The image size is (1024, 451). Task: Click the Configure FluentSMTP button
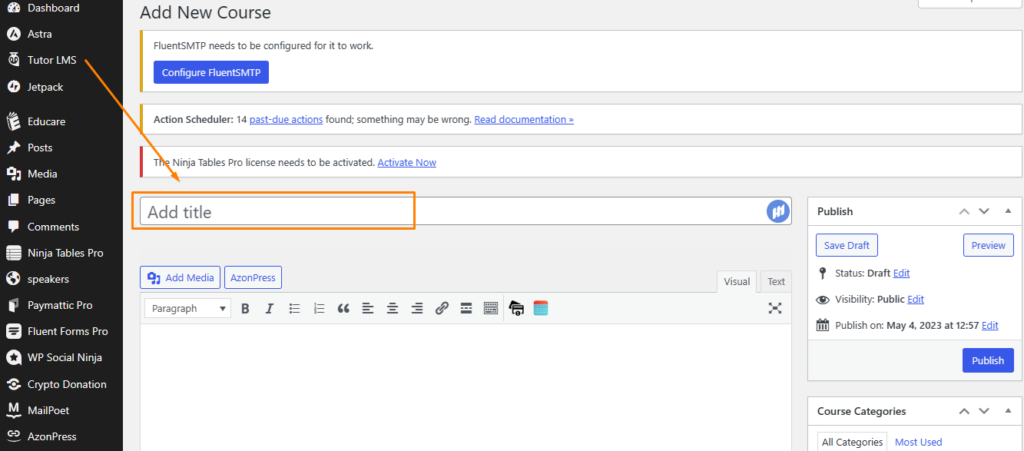coord(211,72)
